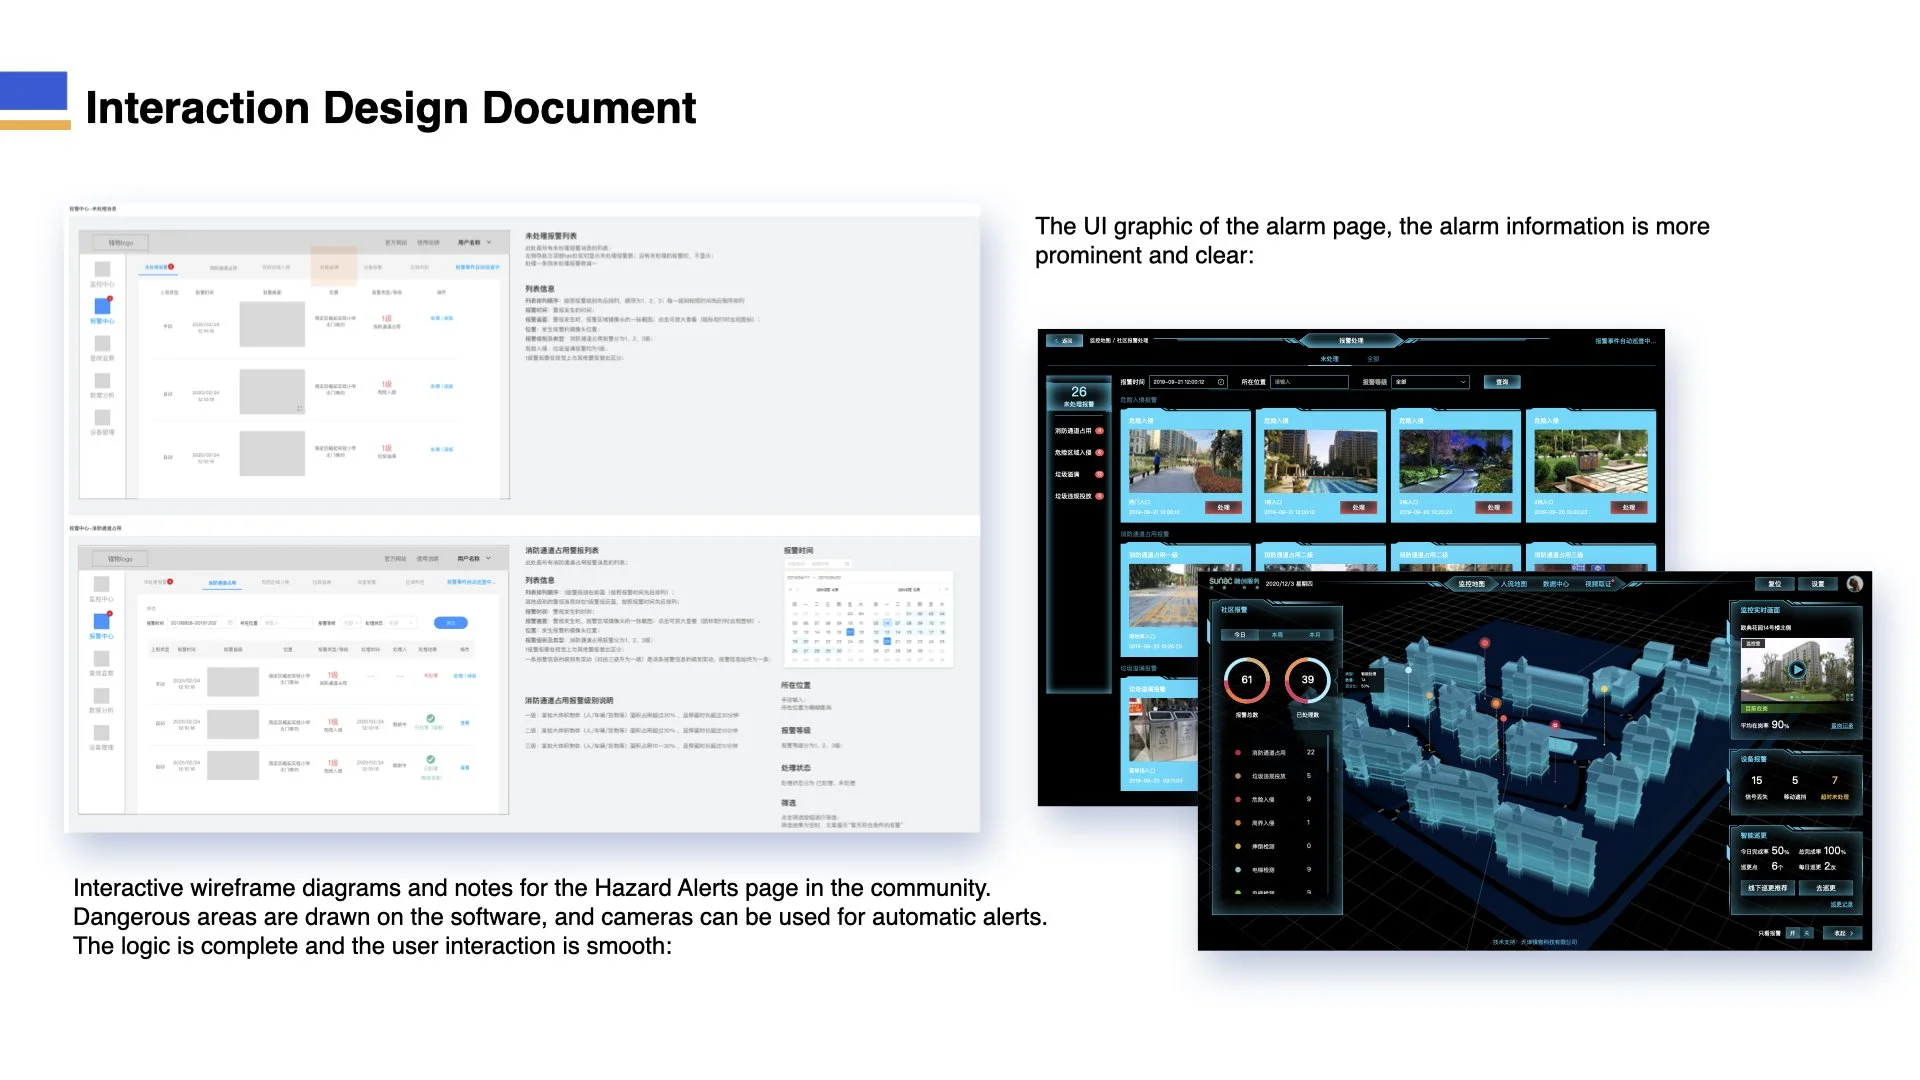Viewport: 1920px width, 1080px height.
Task: Select 今日 in community alarm period selector
Action: pyautogui.click(x=1240, y=635)
